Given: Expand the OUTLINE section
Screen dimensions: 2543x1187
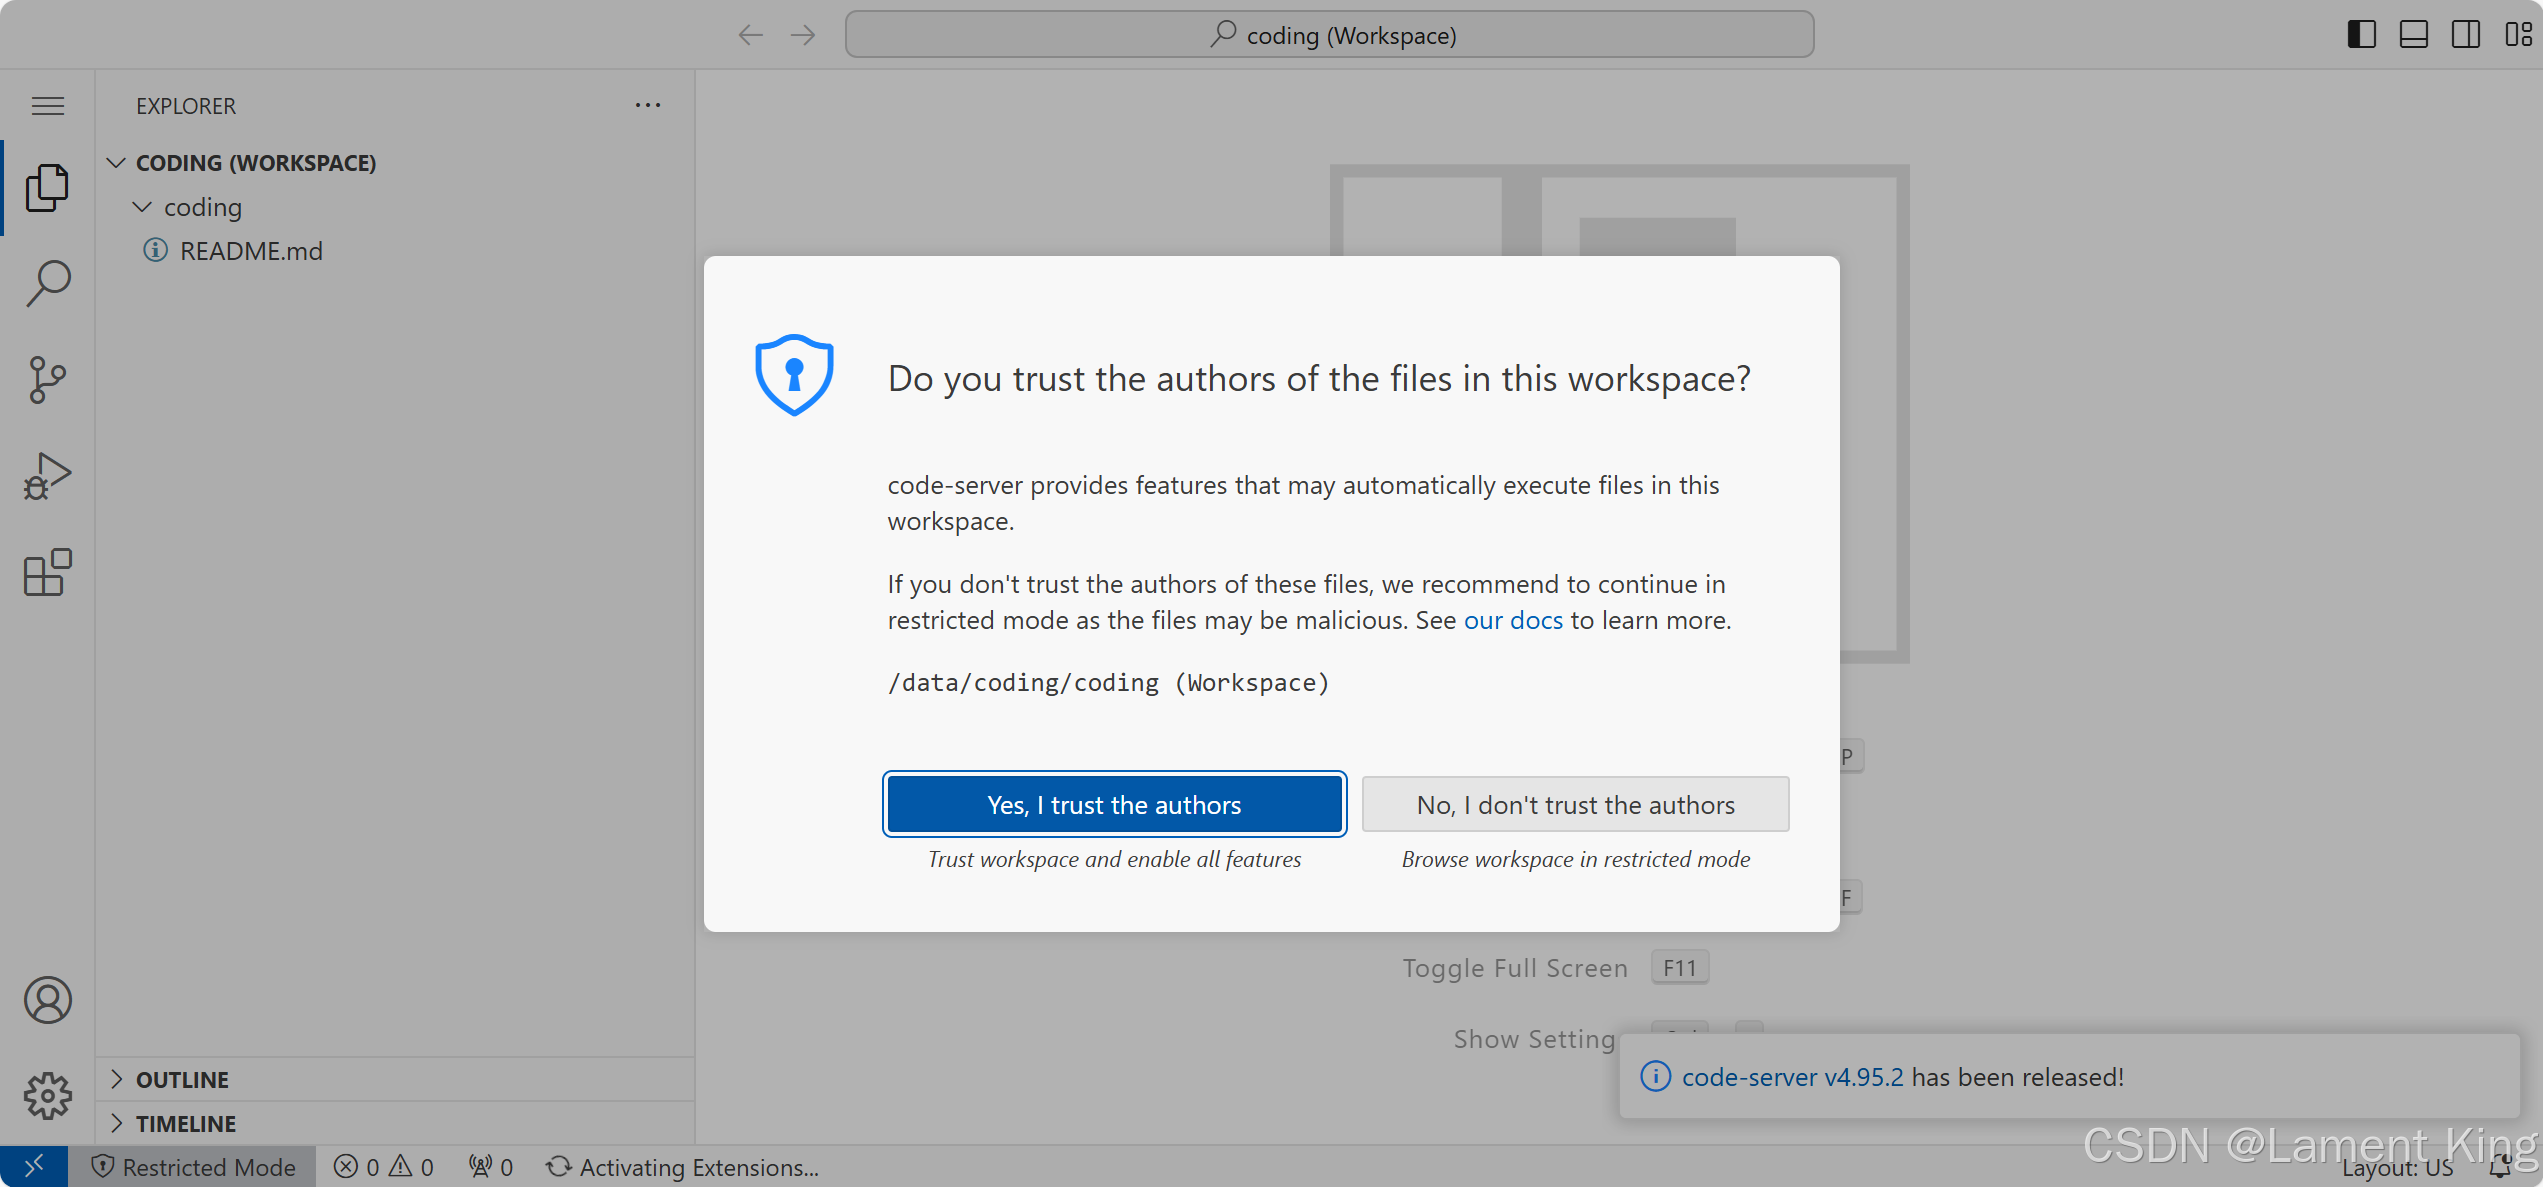Looking at the screenshot, I should (182, 1080).
